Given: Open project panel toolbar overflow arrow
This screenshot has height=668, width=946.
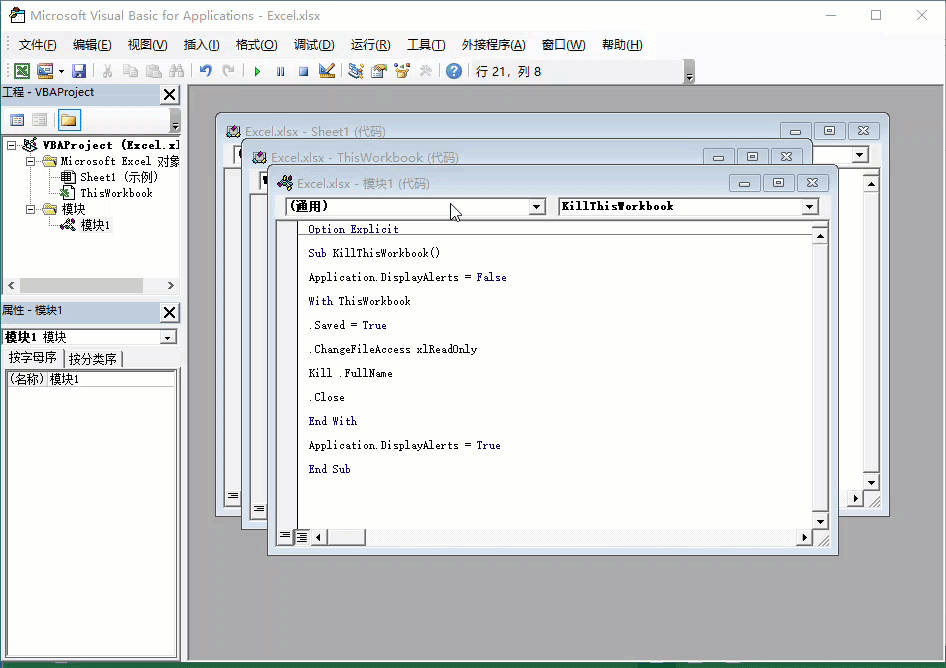Looking at the screenshot, I should (x=175, y=121).
